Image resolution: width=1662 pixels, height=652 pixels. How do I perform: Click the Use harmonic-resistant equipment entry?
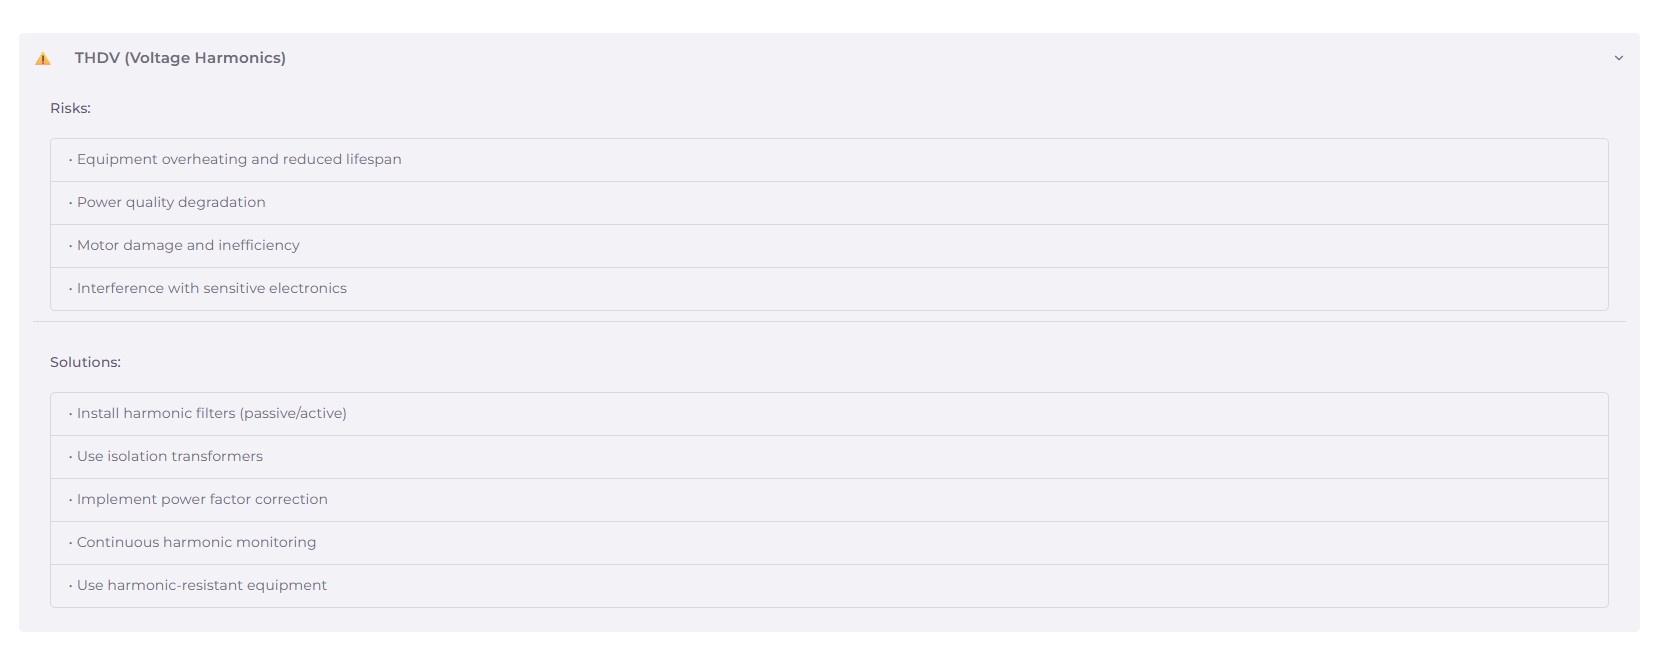click(202, 586)
